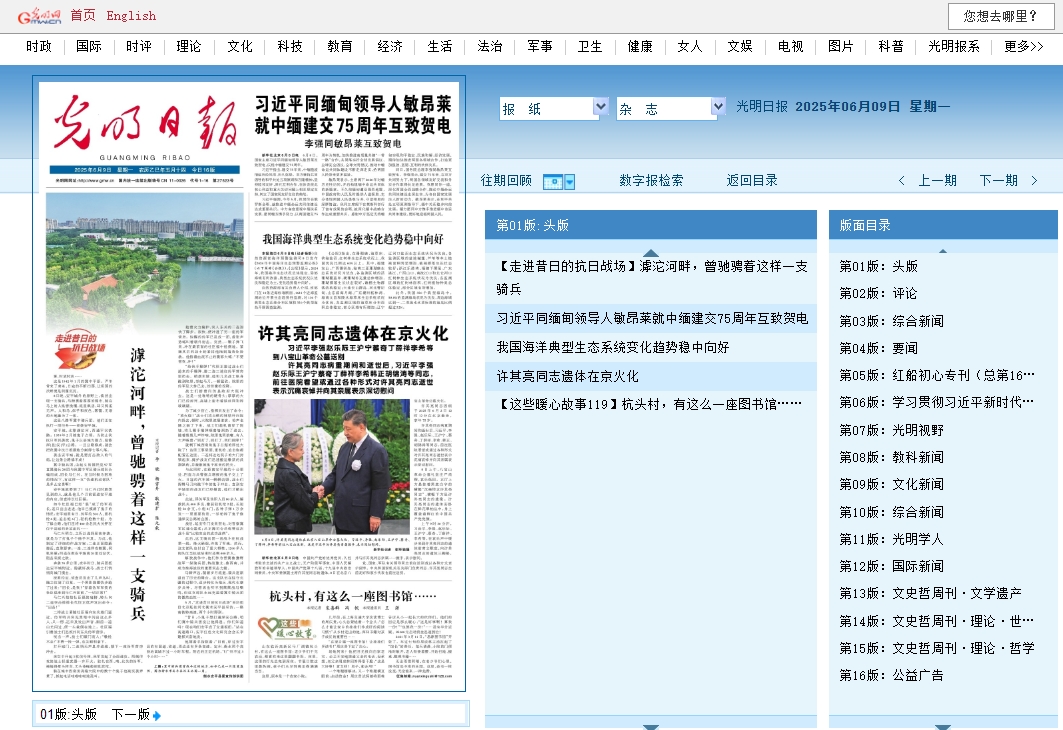Open article 我国海洋典型生态系统变化趋势稳中向好

click(x=612, y=347)
